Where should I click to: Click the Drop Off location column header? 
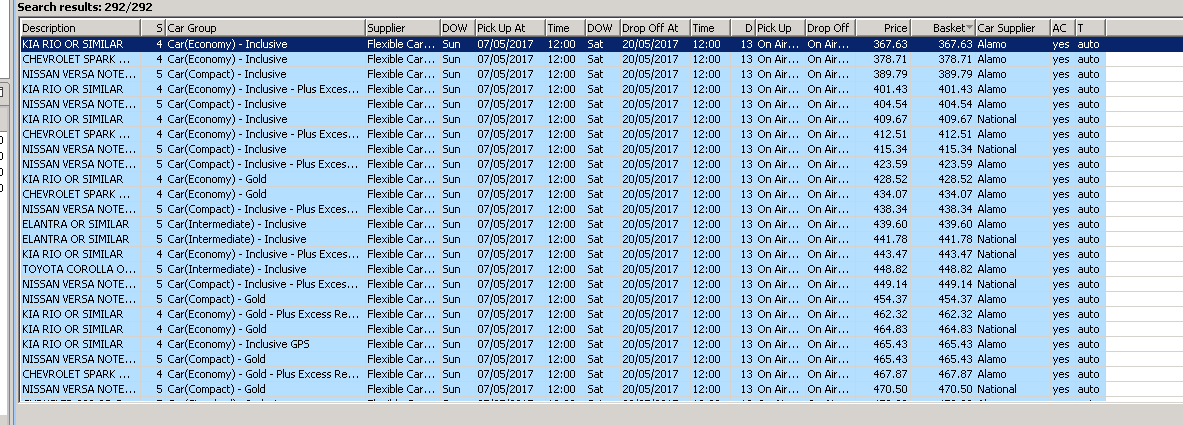[830, 28]
